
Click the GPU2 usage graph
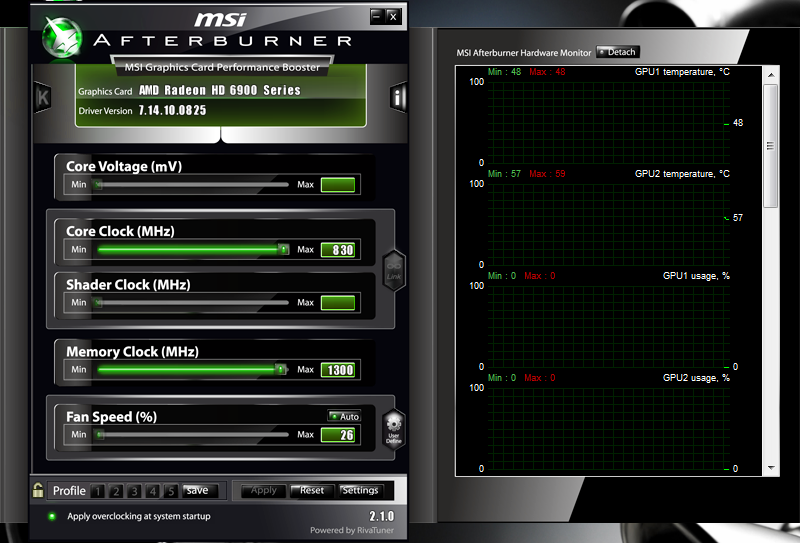608,428
